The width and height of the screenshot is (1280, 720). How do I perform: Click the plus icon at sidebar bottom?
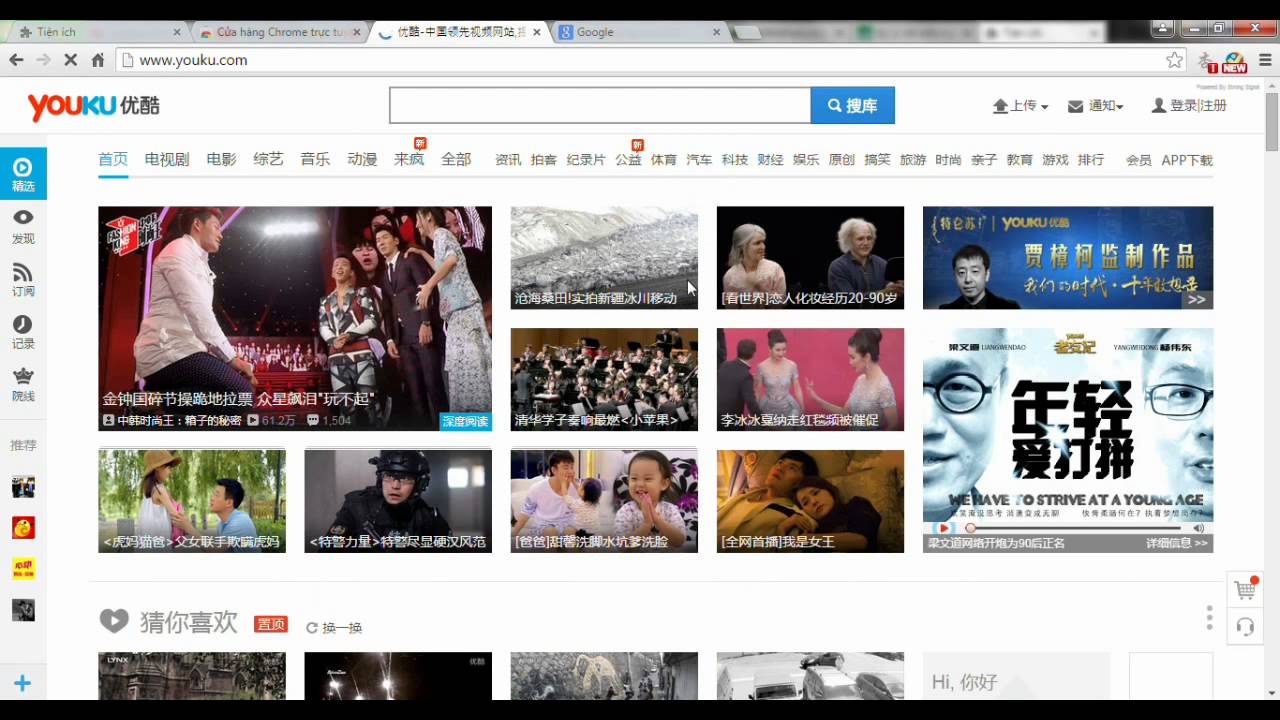(22, 684)
